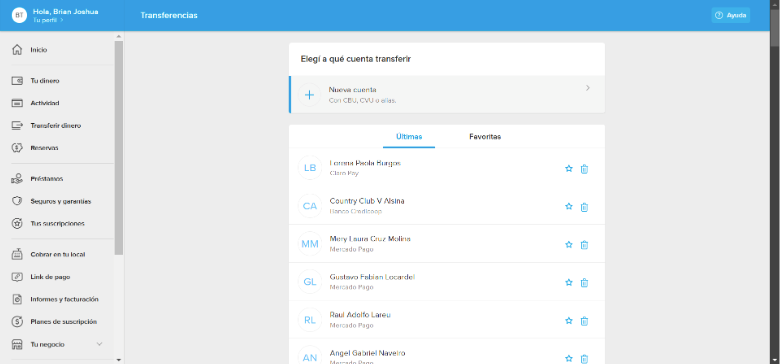Star Mery Laura Cruz Molina account
Image resolution: width=780 pixels, height=364 pixels.
[x=569, y=245]
